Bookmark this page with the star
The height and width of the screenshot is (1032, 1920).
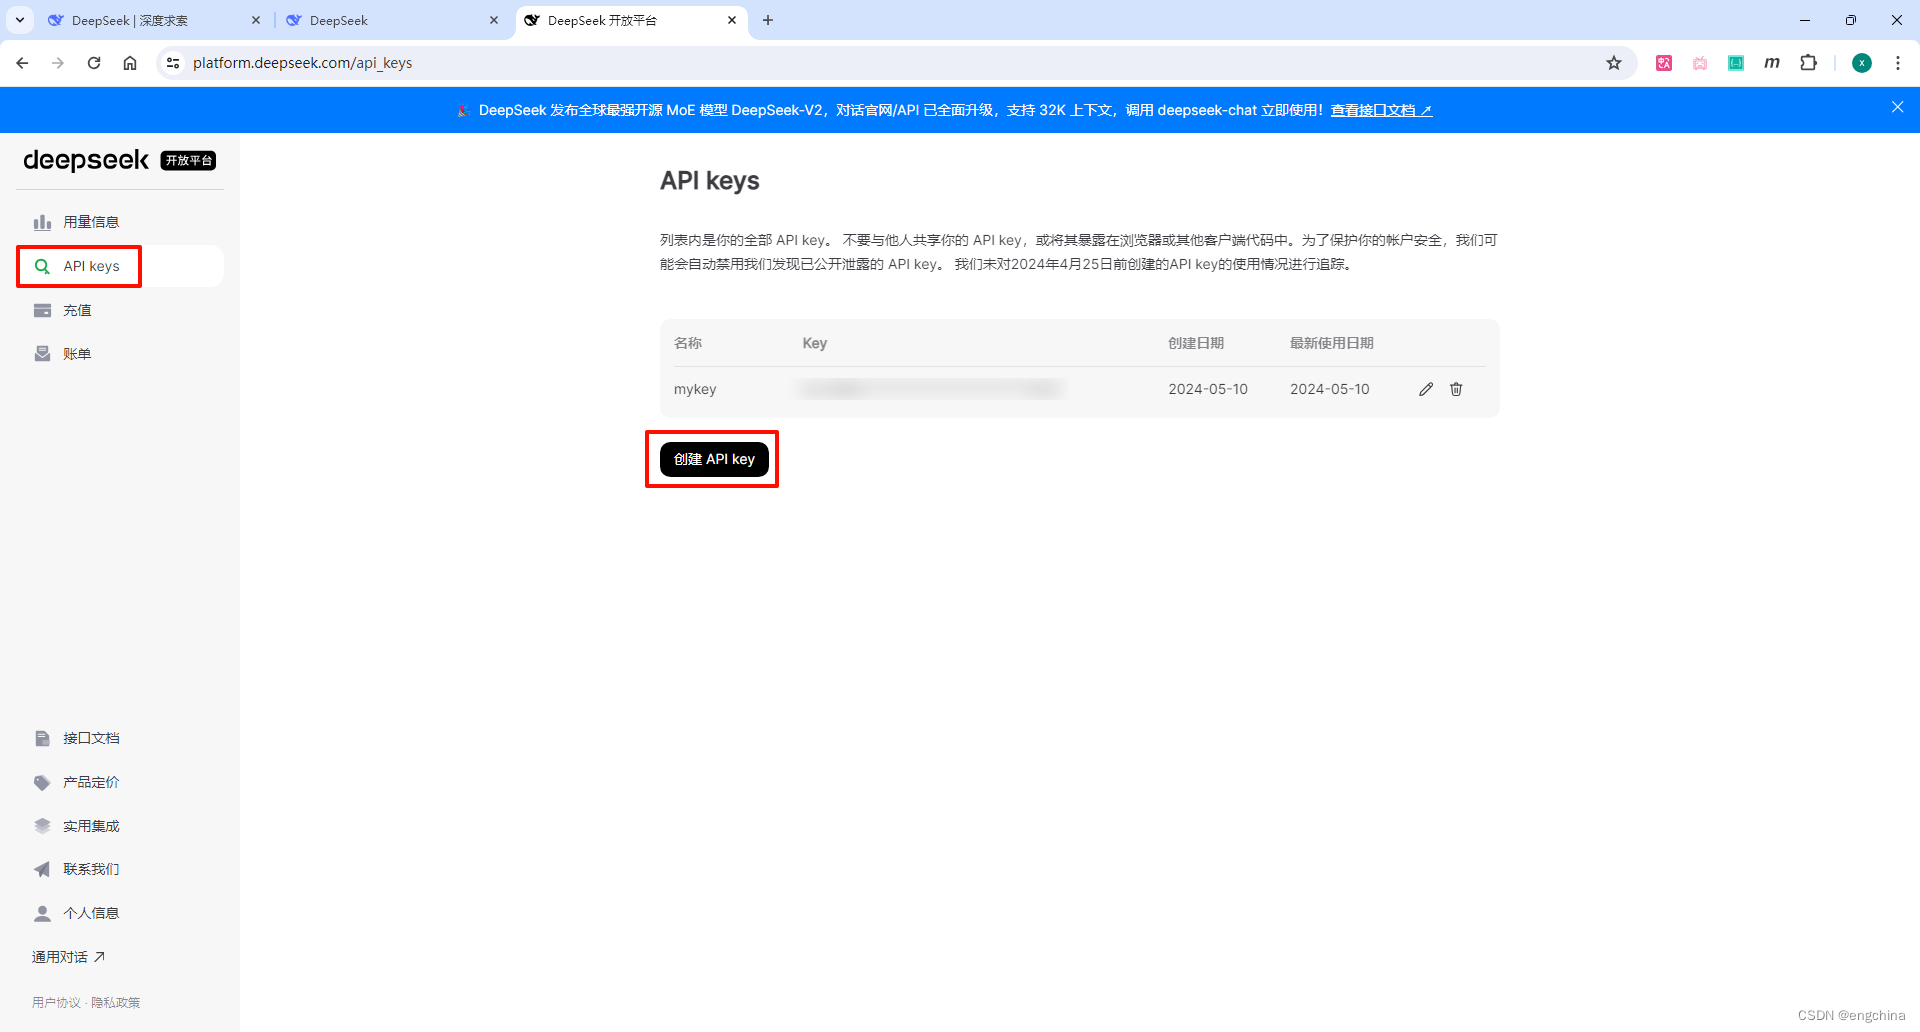pyautogui.click(x=1614, y=63)
